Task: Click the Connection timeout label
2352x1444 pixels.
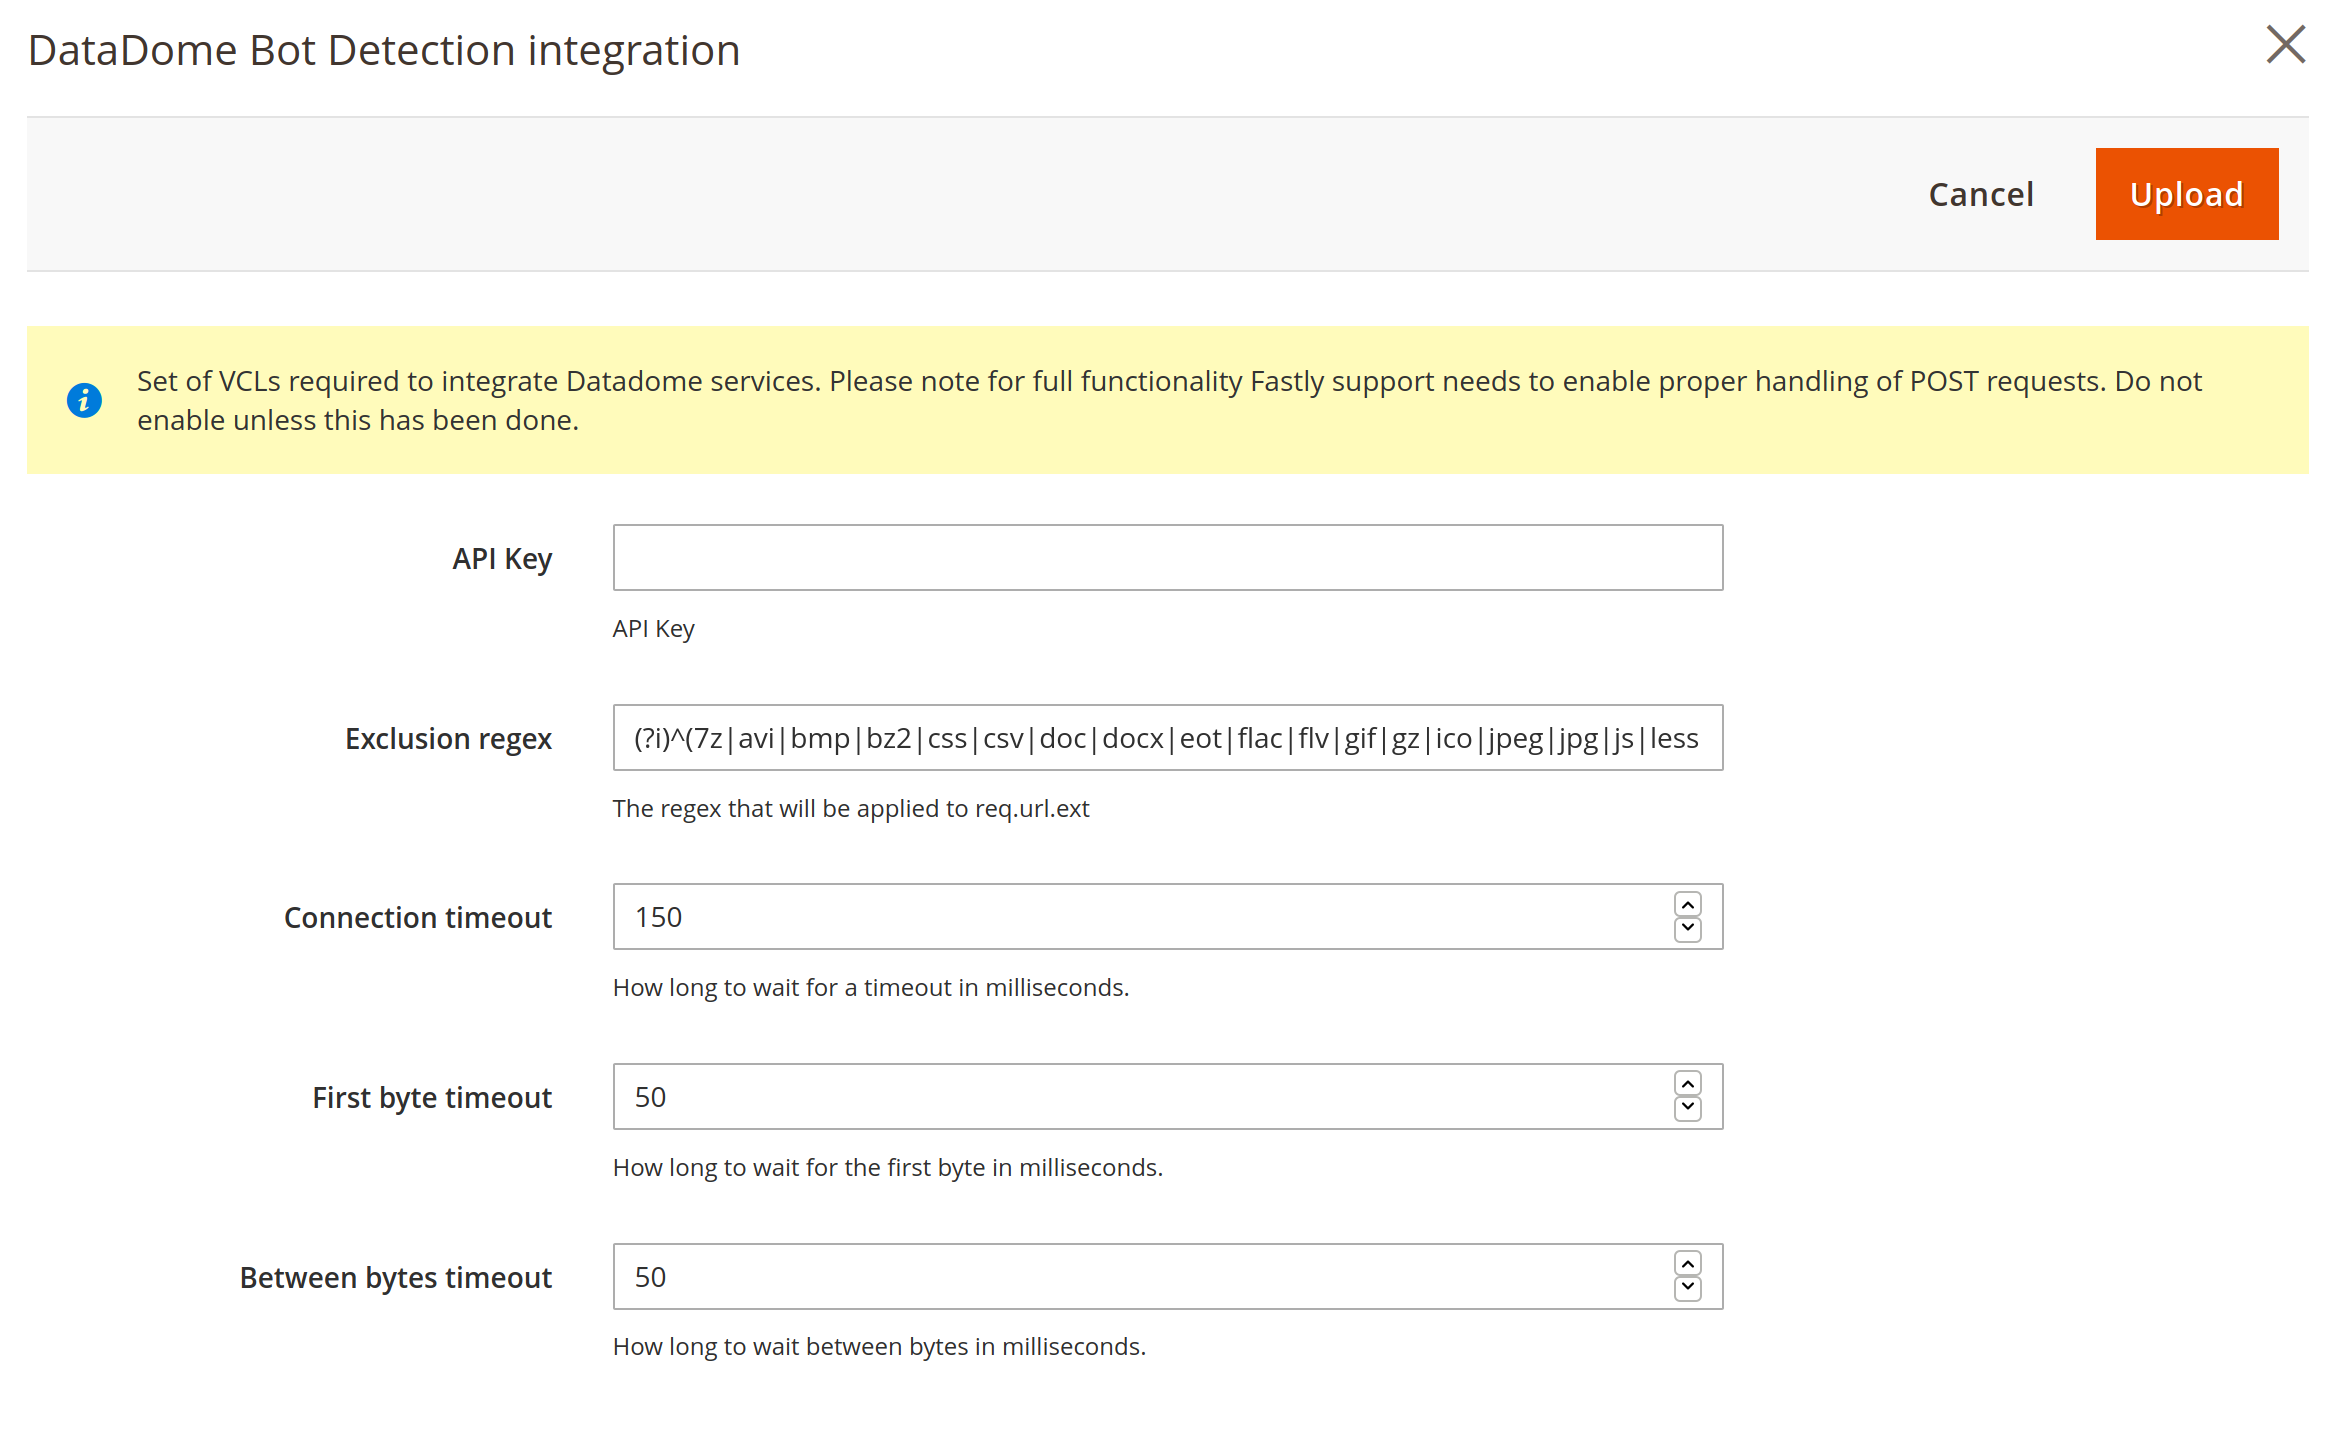Action: [x=417, y=918]
